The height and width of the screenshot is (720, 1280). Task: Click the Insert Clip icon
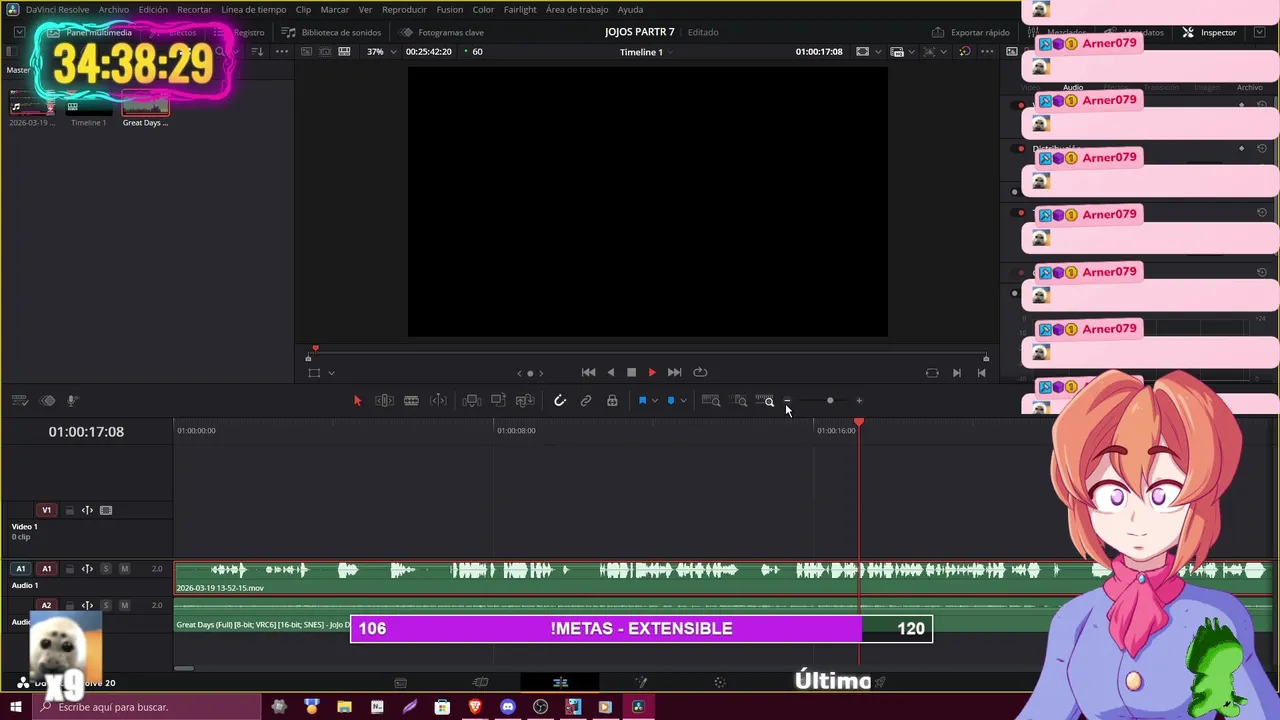point(471,401)
